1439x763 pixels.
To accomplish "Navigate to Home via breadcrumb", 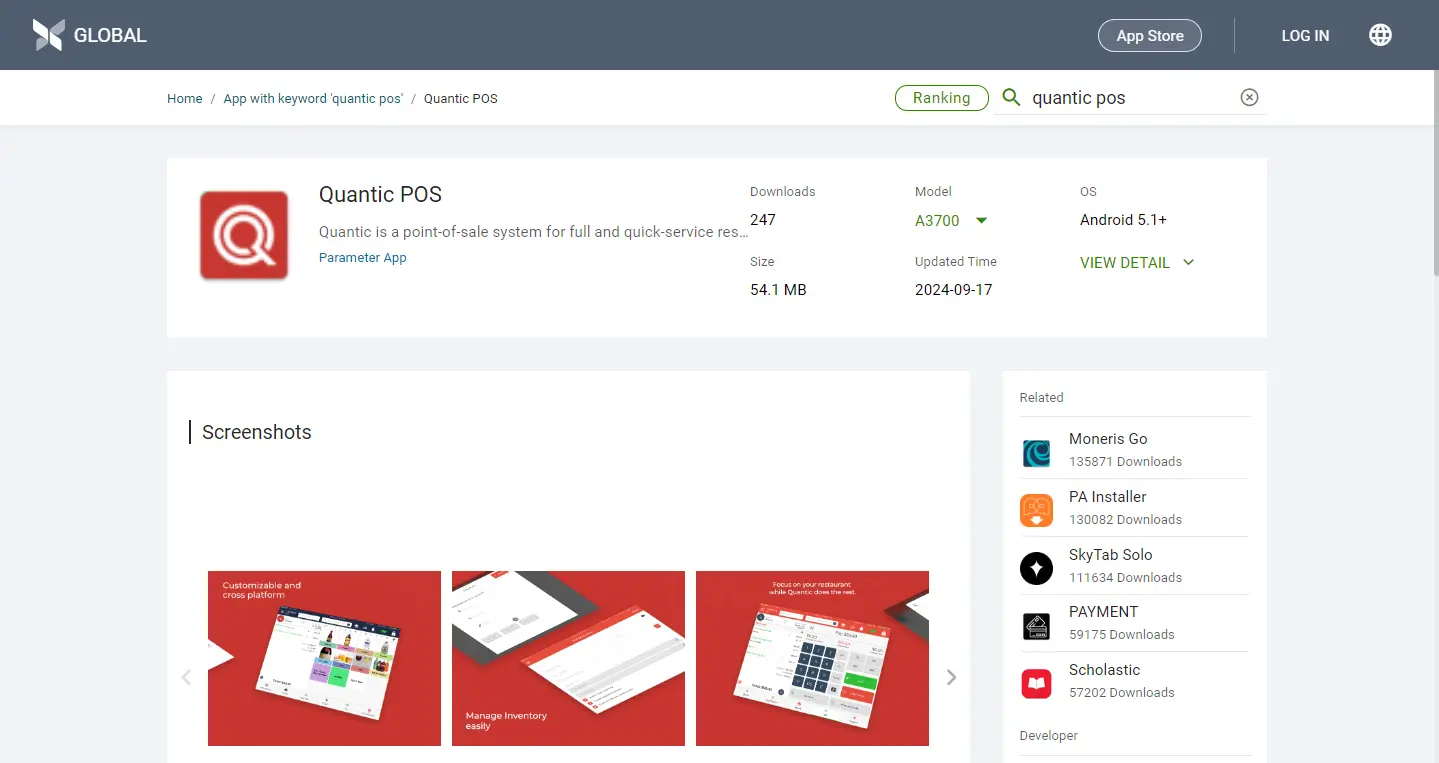I will (184, 98).
